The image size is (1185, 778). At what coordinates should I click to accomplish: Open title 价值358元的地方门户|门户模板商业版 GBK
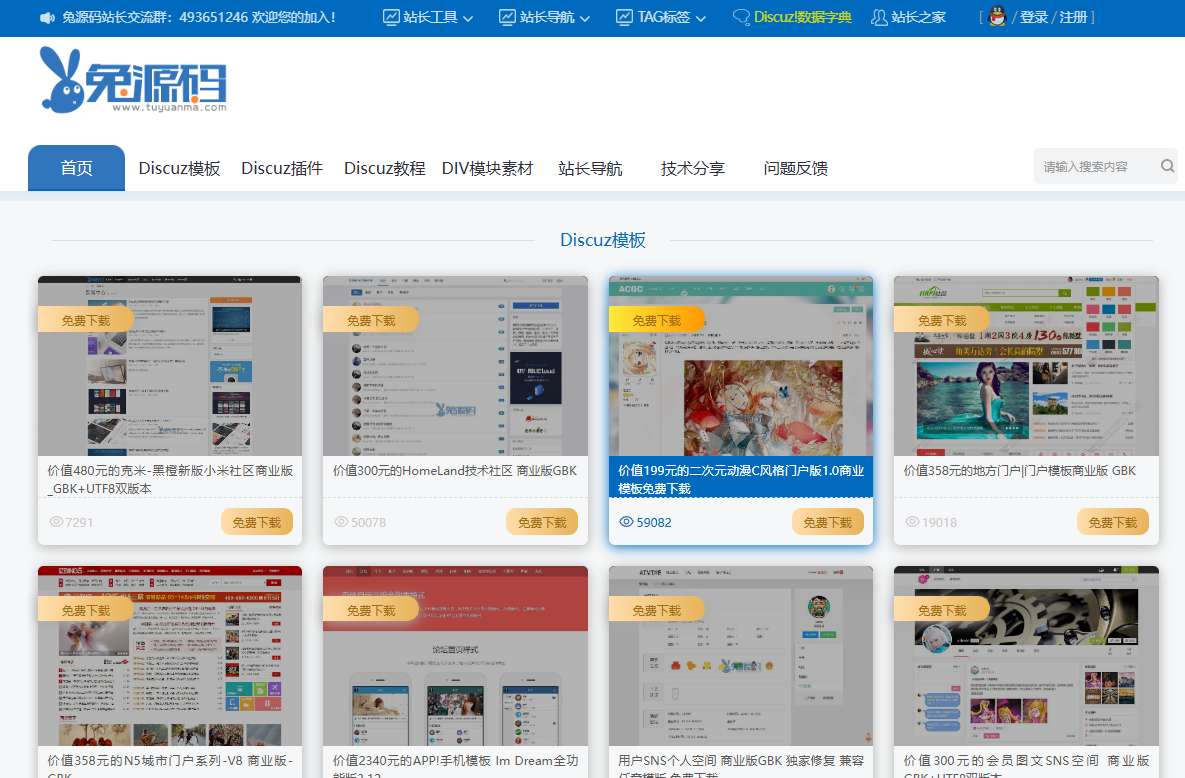[1019, 470]
